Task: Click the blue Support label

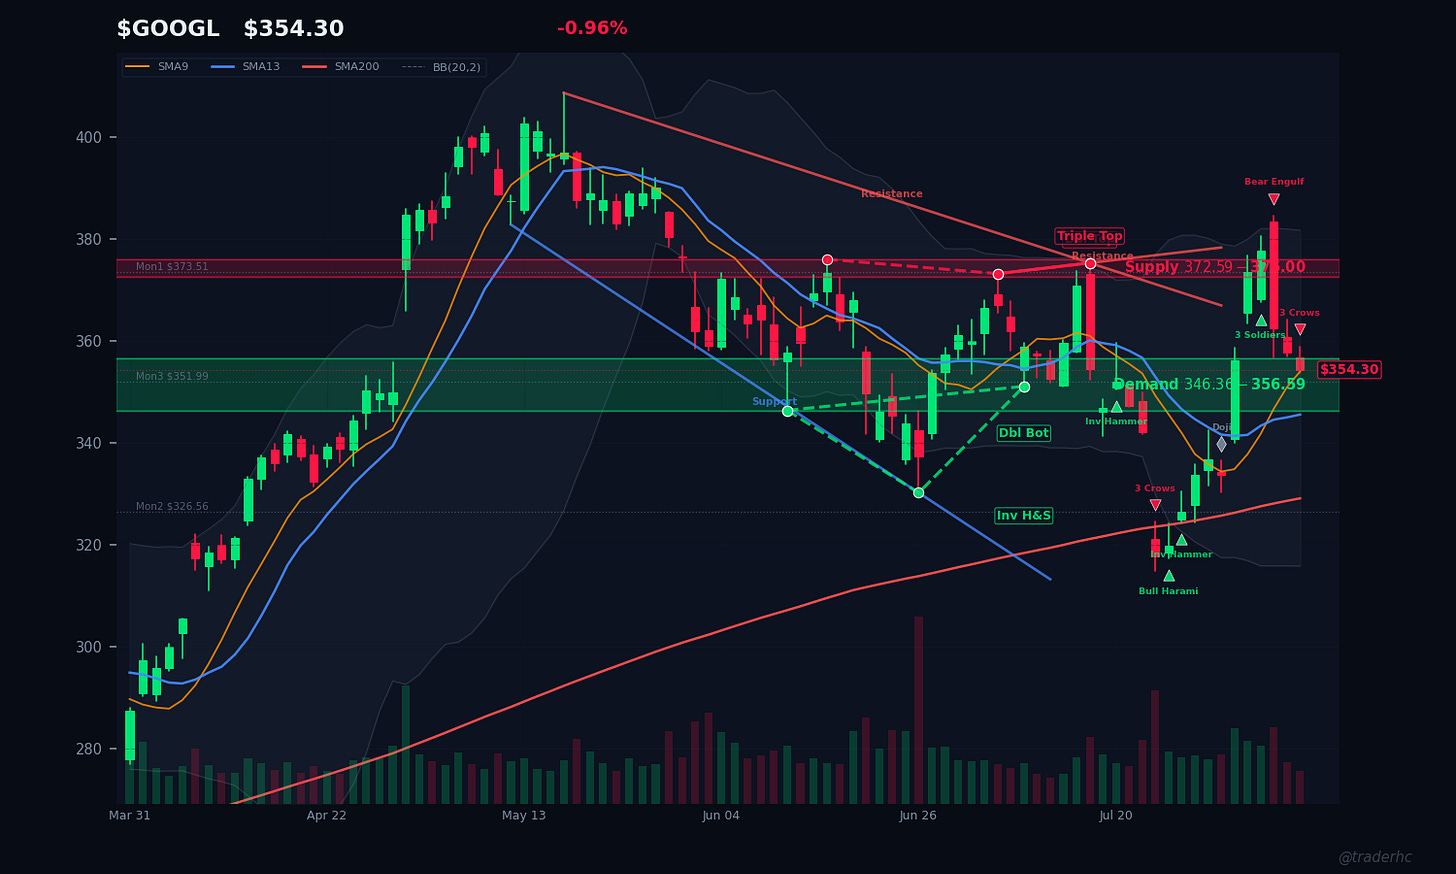Action: [x=774, y=402]
